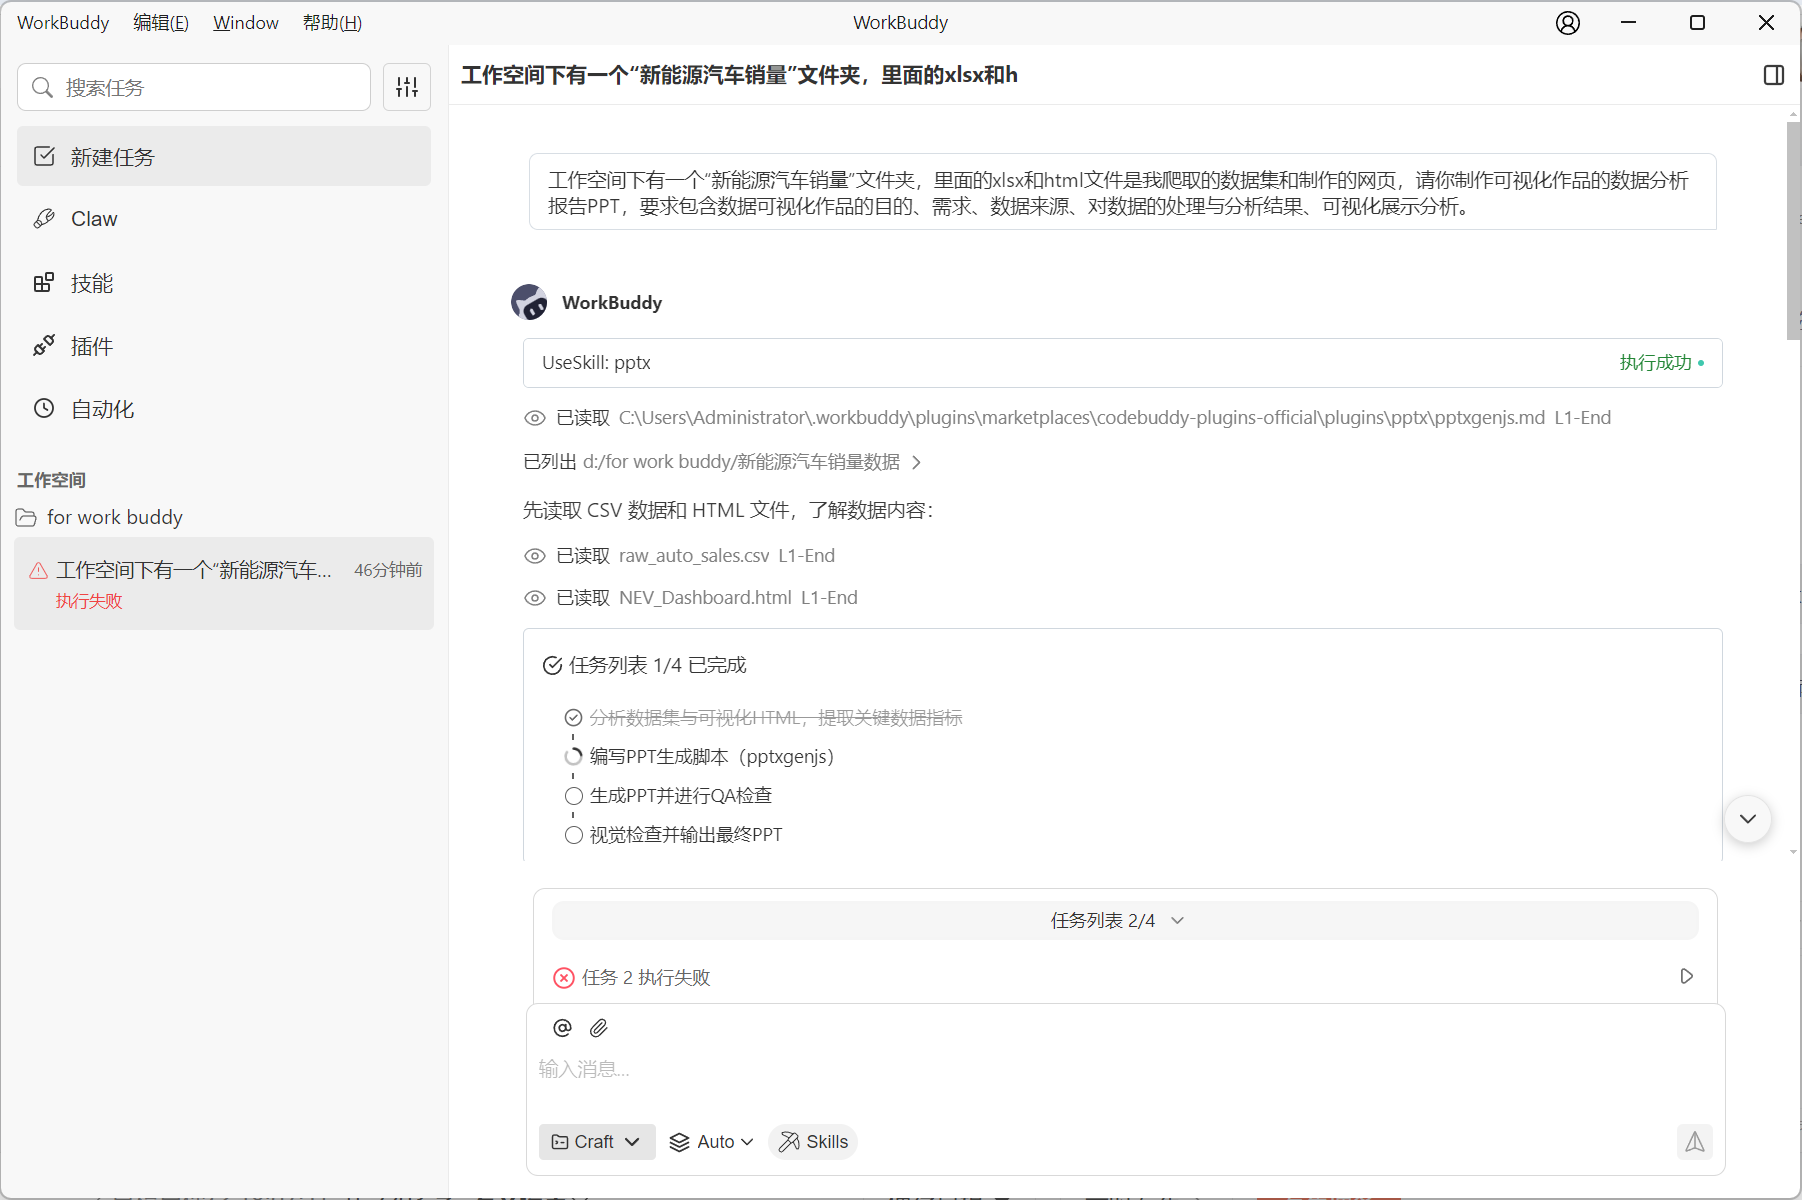Click the 工作空间 section heading
The width and height of the screenshot is (1802, 1200).
click(51, 480)
